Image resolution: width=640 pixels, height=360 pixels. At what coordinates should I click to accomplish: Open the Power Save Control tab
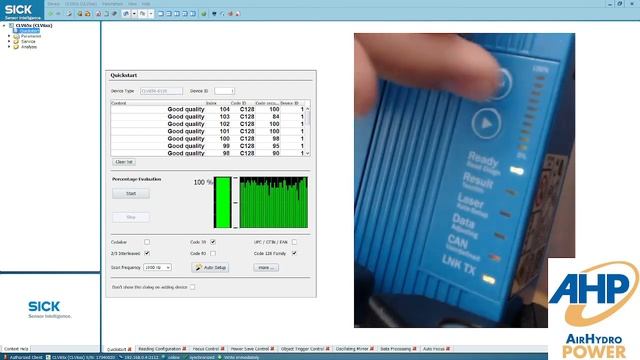point(250,349)
